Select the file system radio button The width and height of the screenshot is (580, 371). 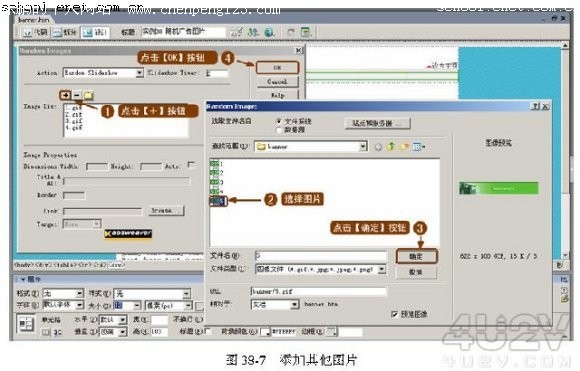pos(279,121)
